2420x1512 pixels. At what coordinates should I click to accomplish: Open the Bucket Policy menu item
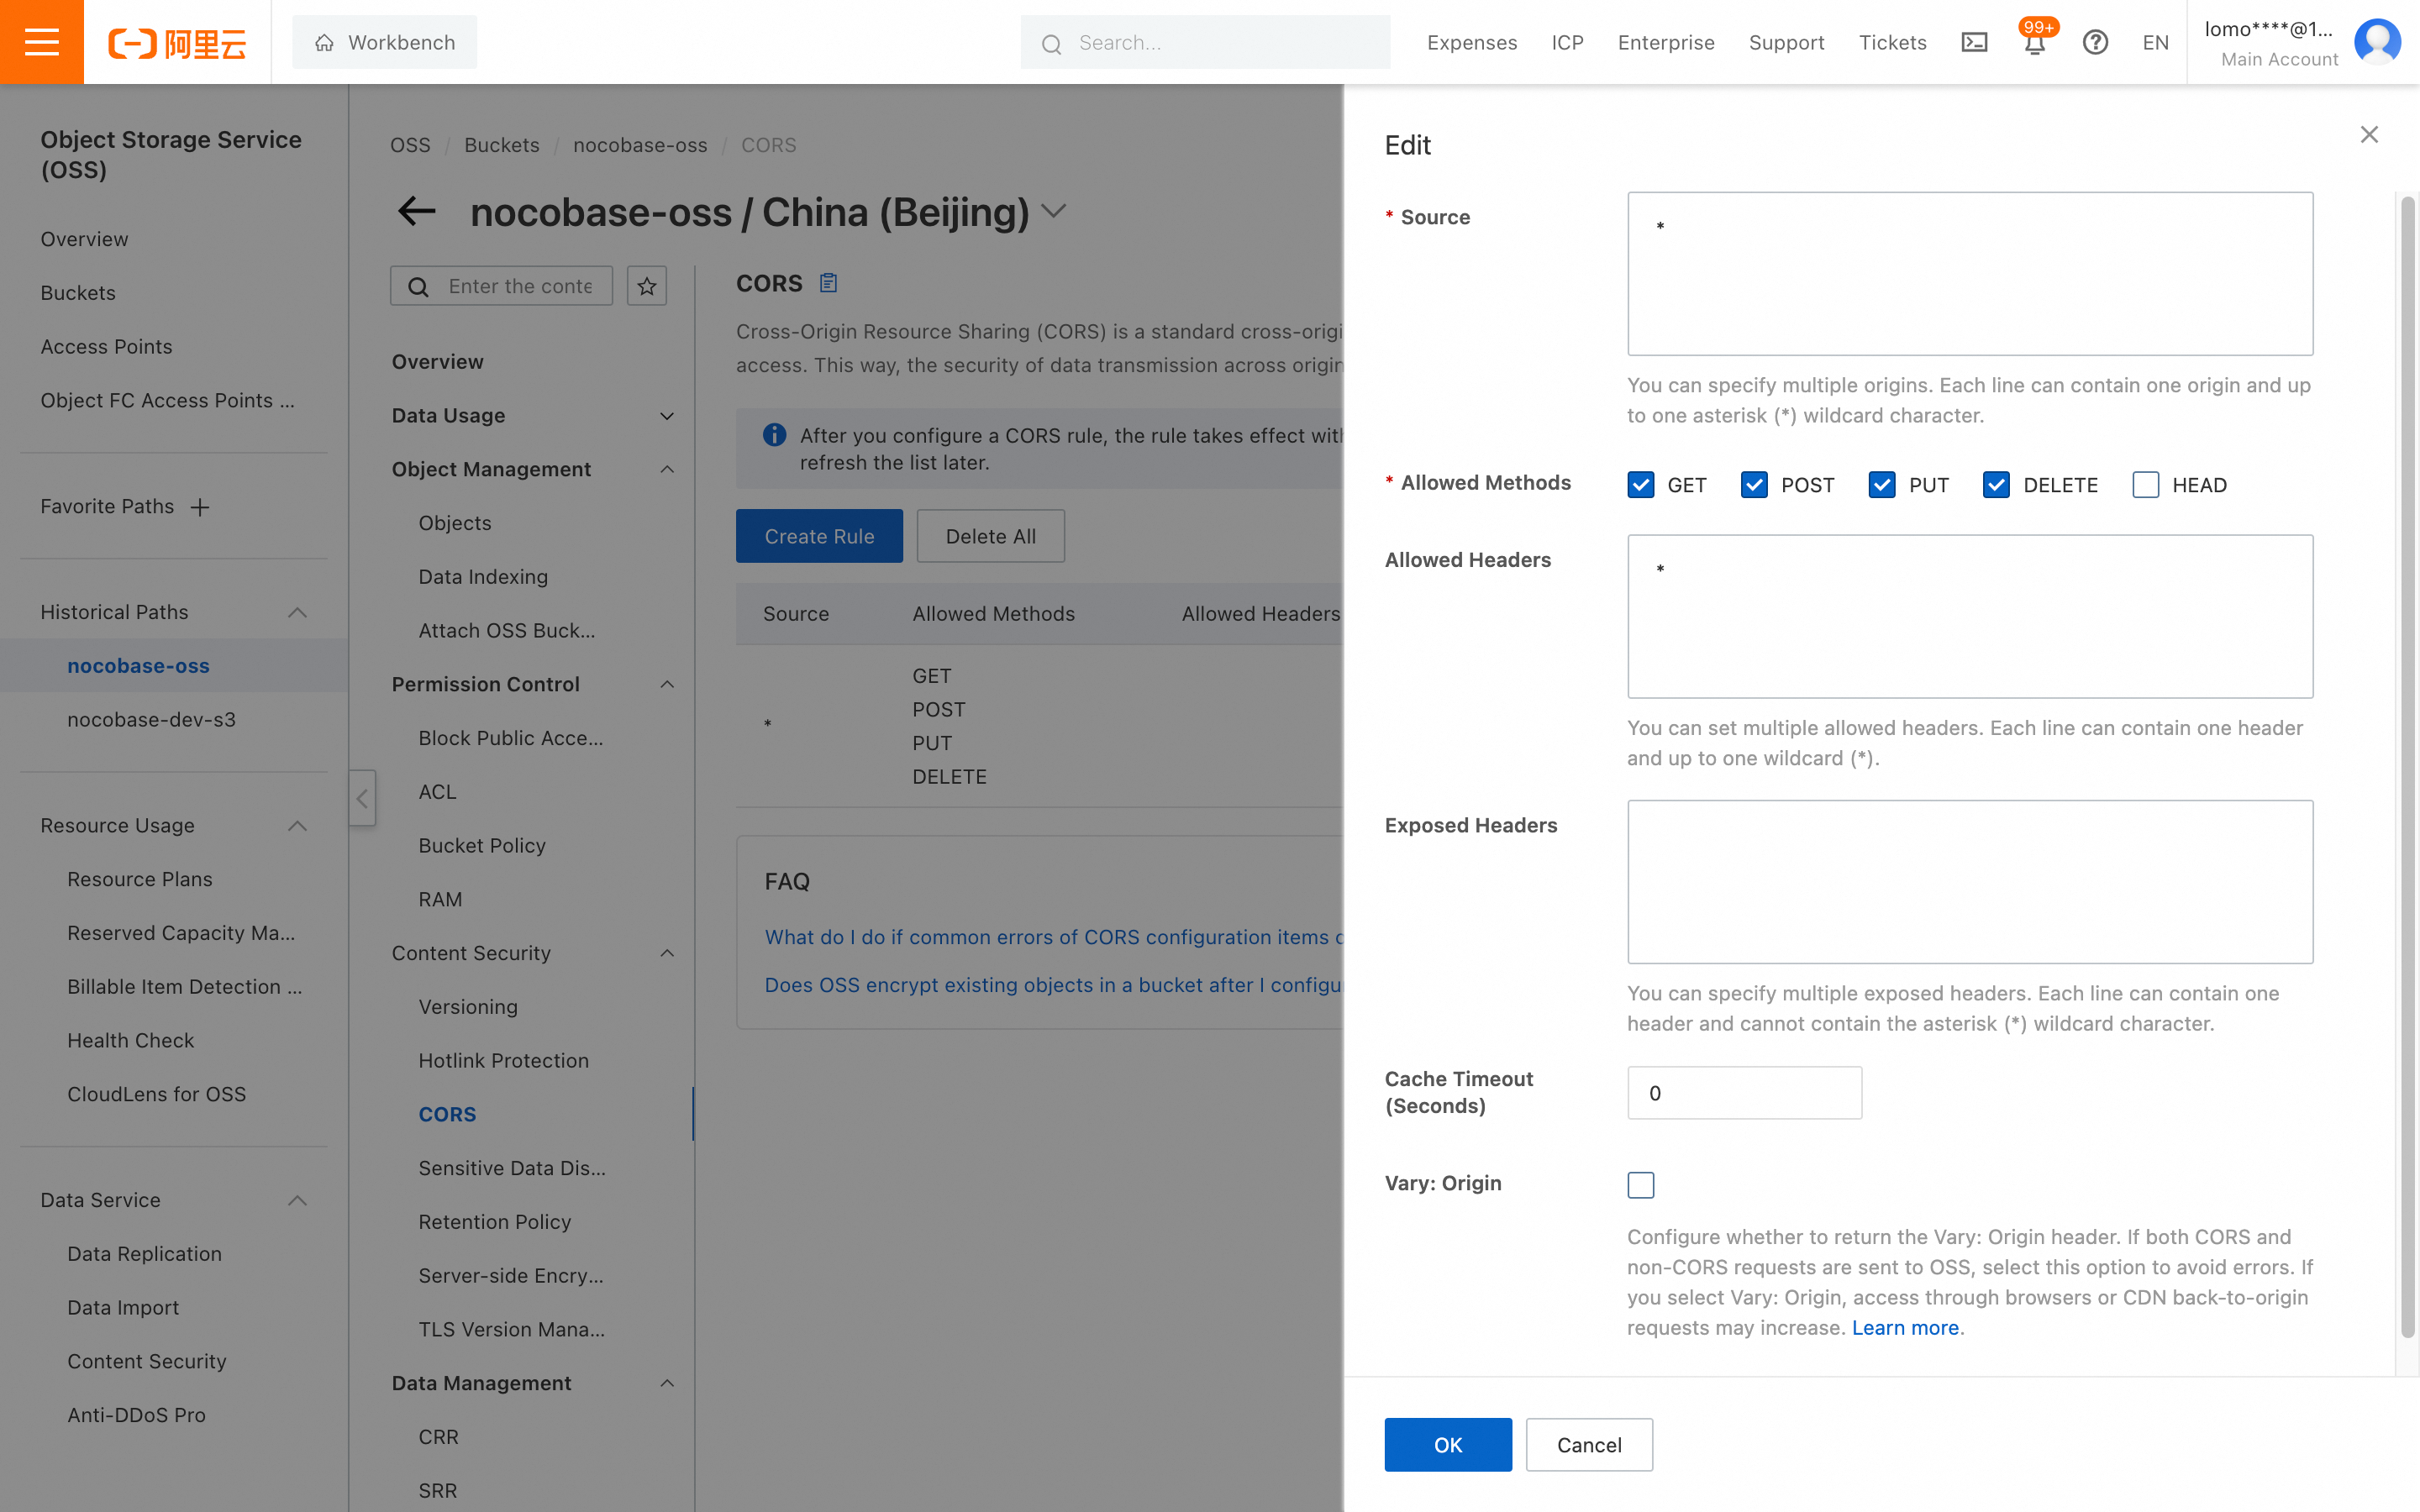coord(482,845)
